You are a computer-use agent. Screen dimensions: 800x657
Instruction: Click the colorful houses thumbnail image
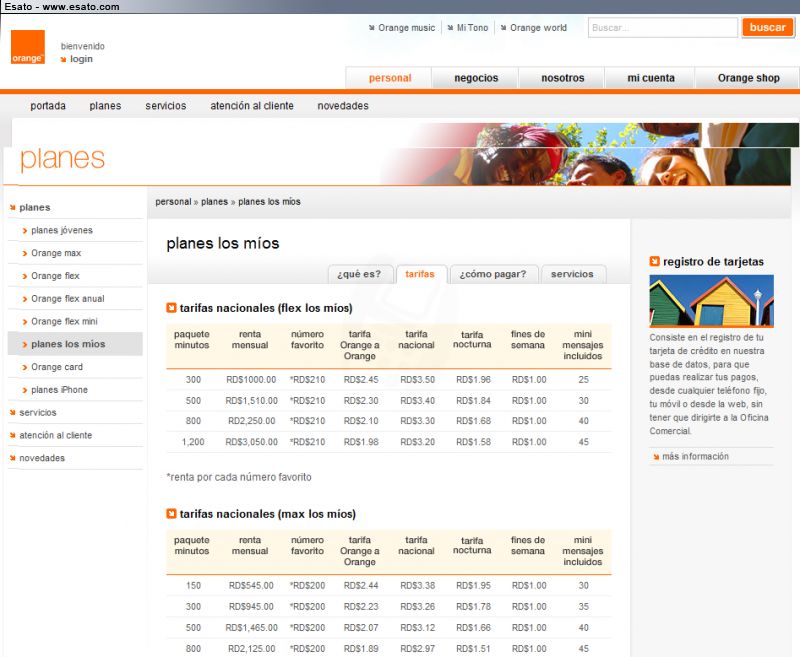click(x=711, y=301)
